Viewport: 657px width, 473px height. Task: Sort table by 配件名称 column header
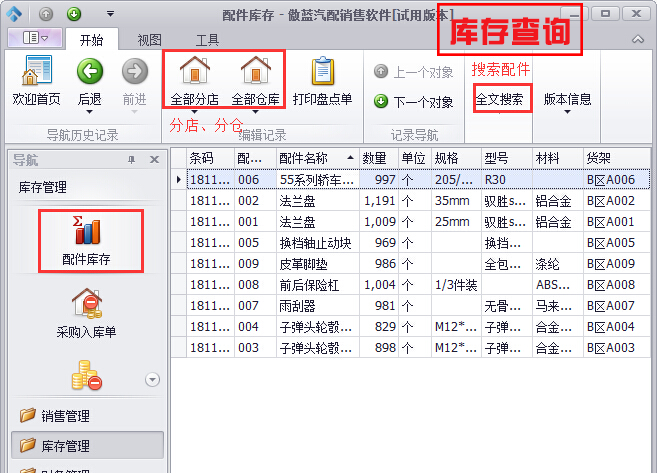click(x=314, y=158)
